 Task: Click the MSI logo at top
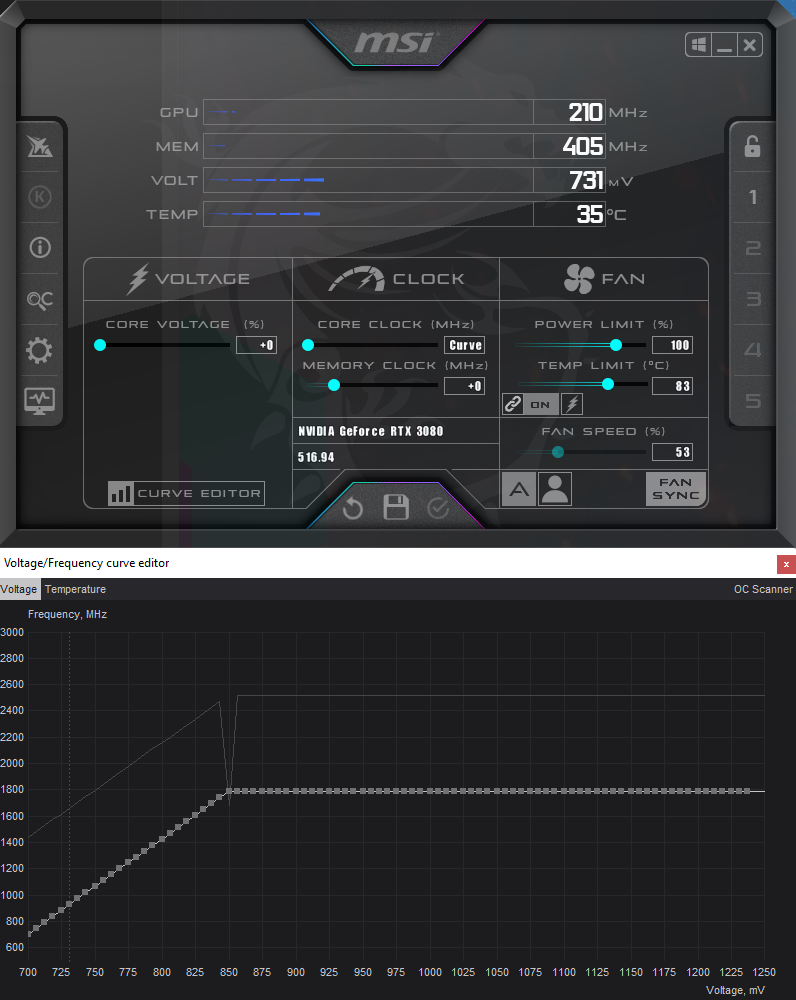(395, 43)
